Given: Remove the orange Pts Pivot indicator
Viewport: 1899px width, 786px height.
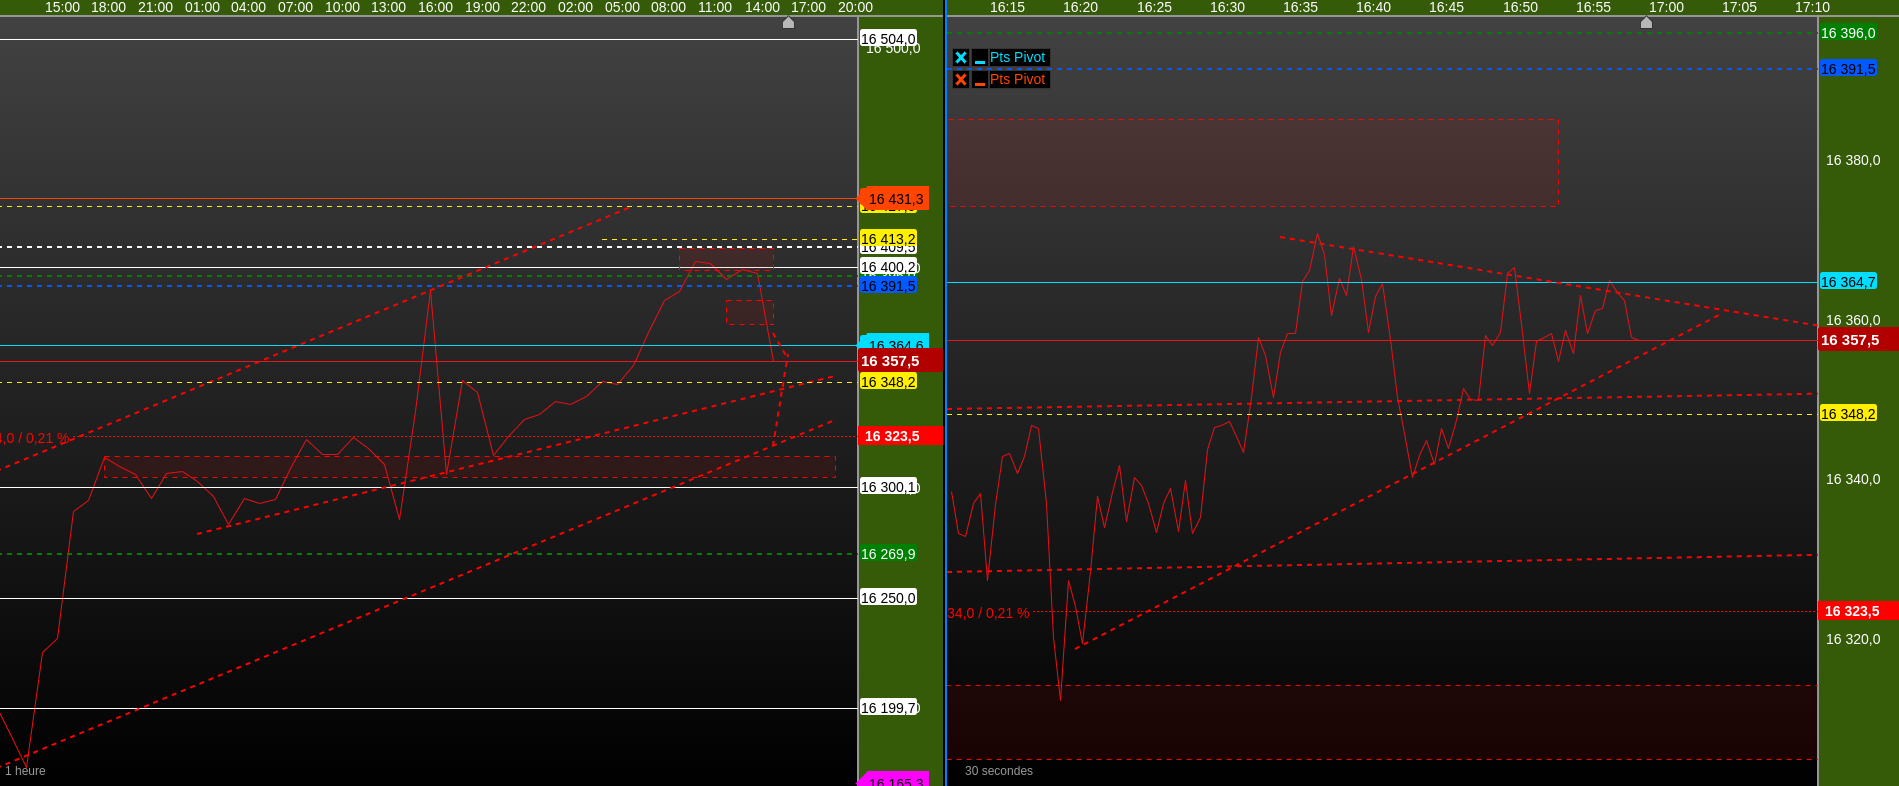Looking at the screenshot, I should tap(961, 80).
